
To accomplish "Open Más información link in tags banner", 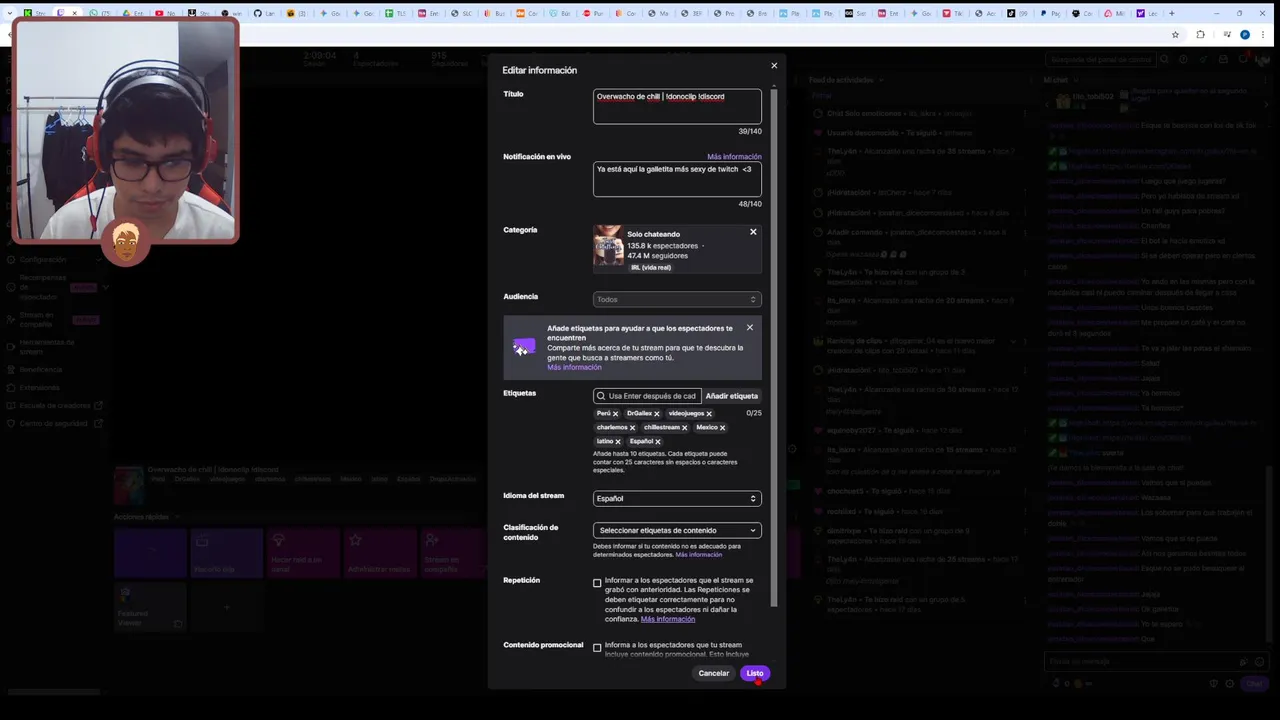I will (574, 367).
